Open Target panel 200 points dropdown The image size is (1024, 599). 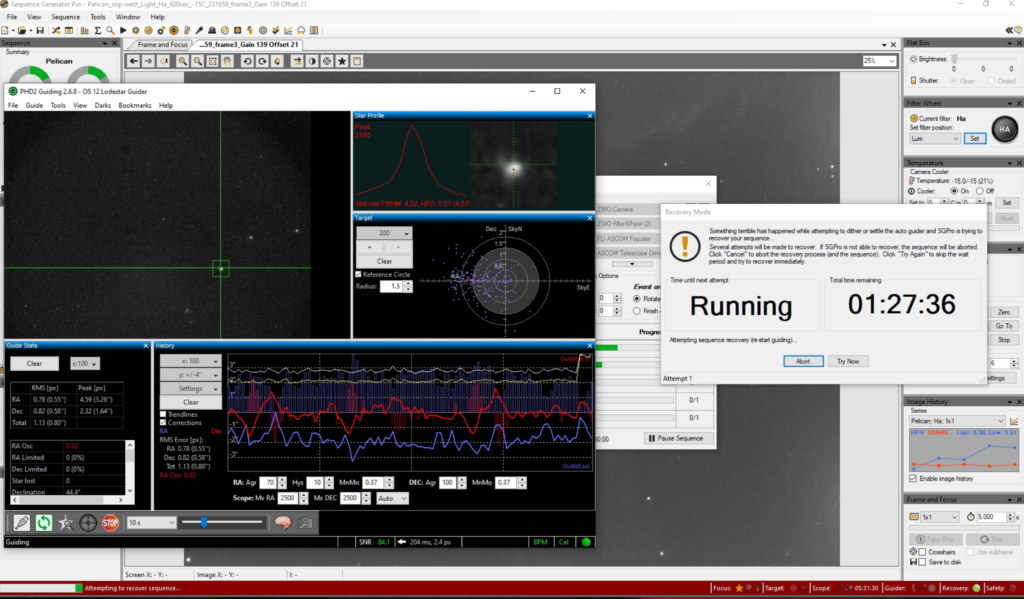(384, 233)
